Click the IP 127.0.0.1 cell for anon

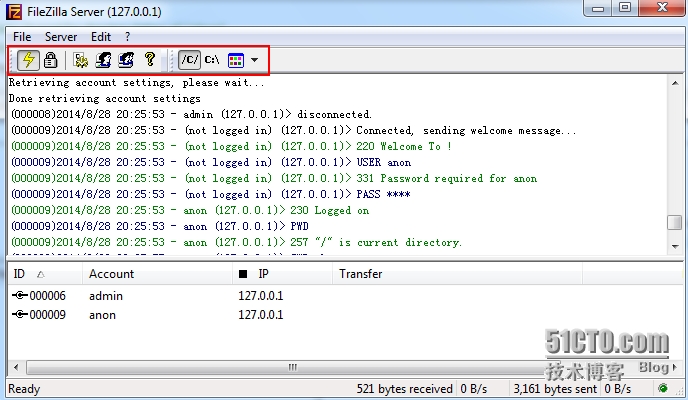[x=261, y=315]
